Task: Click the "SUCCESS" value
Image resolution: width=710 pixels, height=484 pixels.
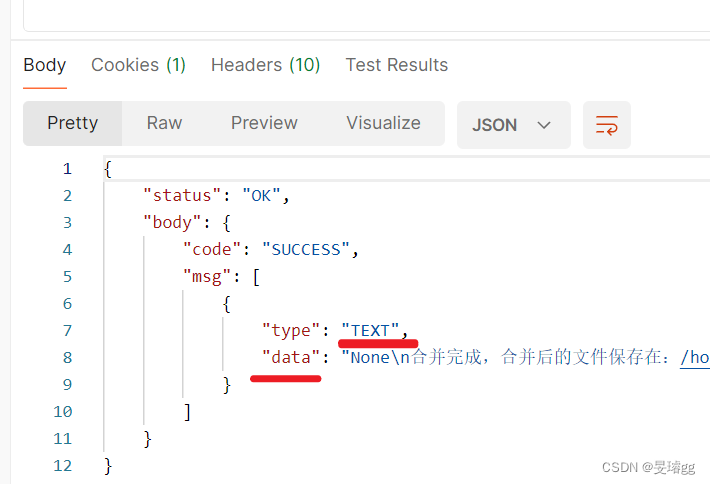Action: pyautogui.click(x=306, y=249)
